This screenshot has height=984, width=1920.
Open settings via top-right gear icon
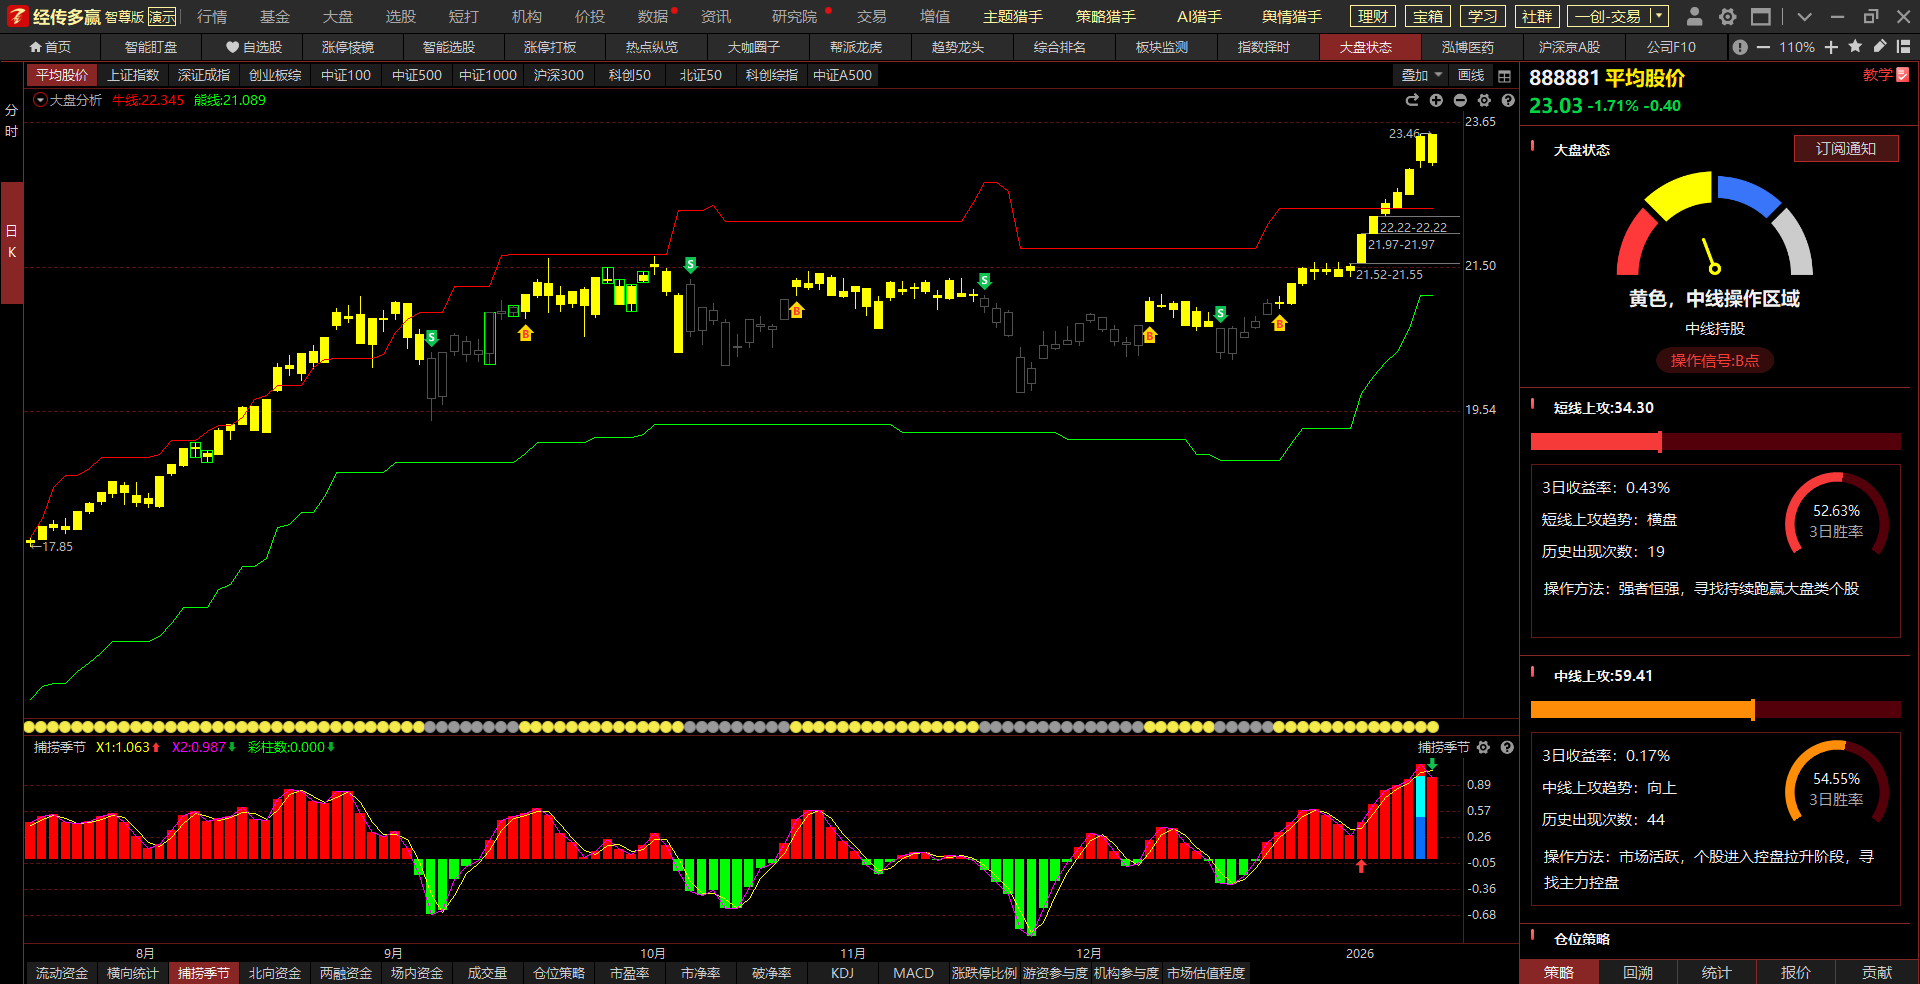tap(1727, 16)
